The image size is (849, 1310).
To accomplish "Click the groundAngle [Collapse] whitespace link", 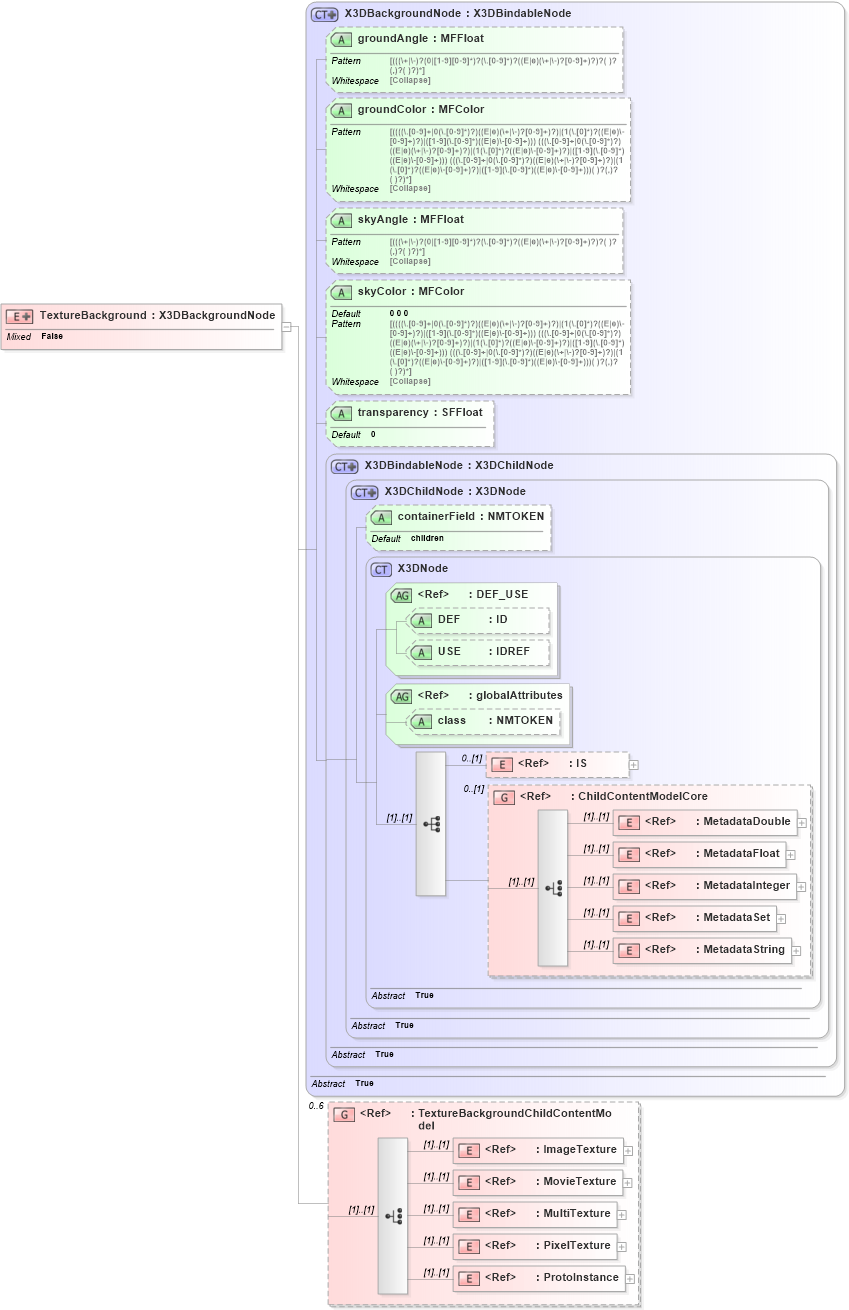I will pyautogui.click(x=410, y=80).
